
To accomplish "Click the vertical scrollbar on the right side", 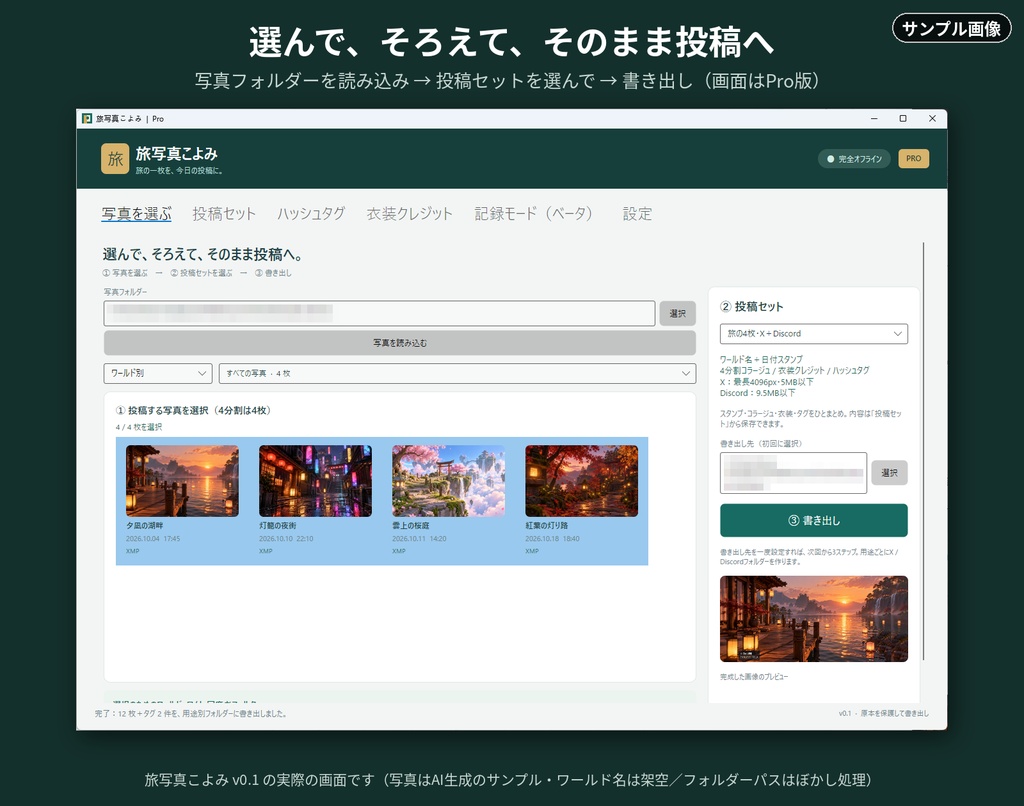I will pos(923,451).
